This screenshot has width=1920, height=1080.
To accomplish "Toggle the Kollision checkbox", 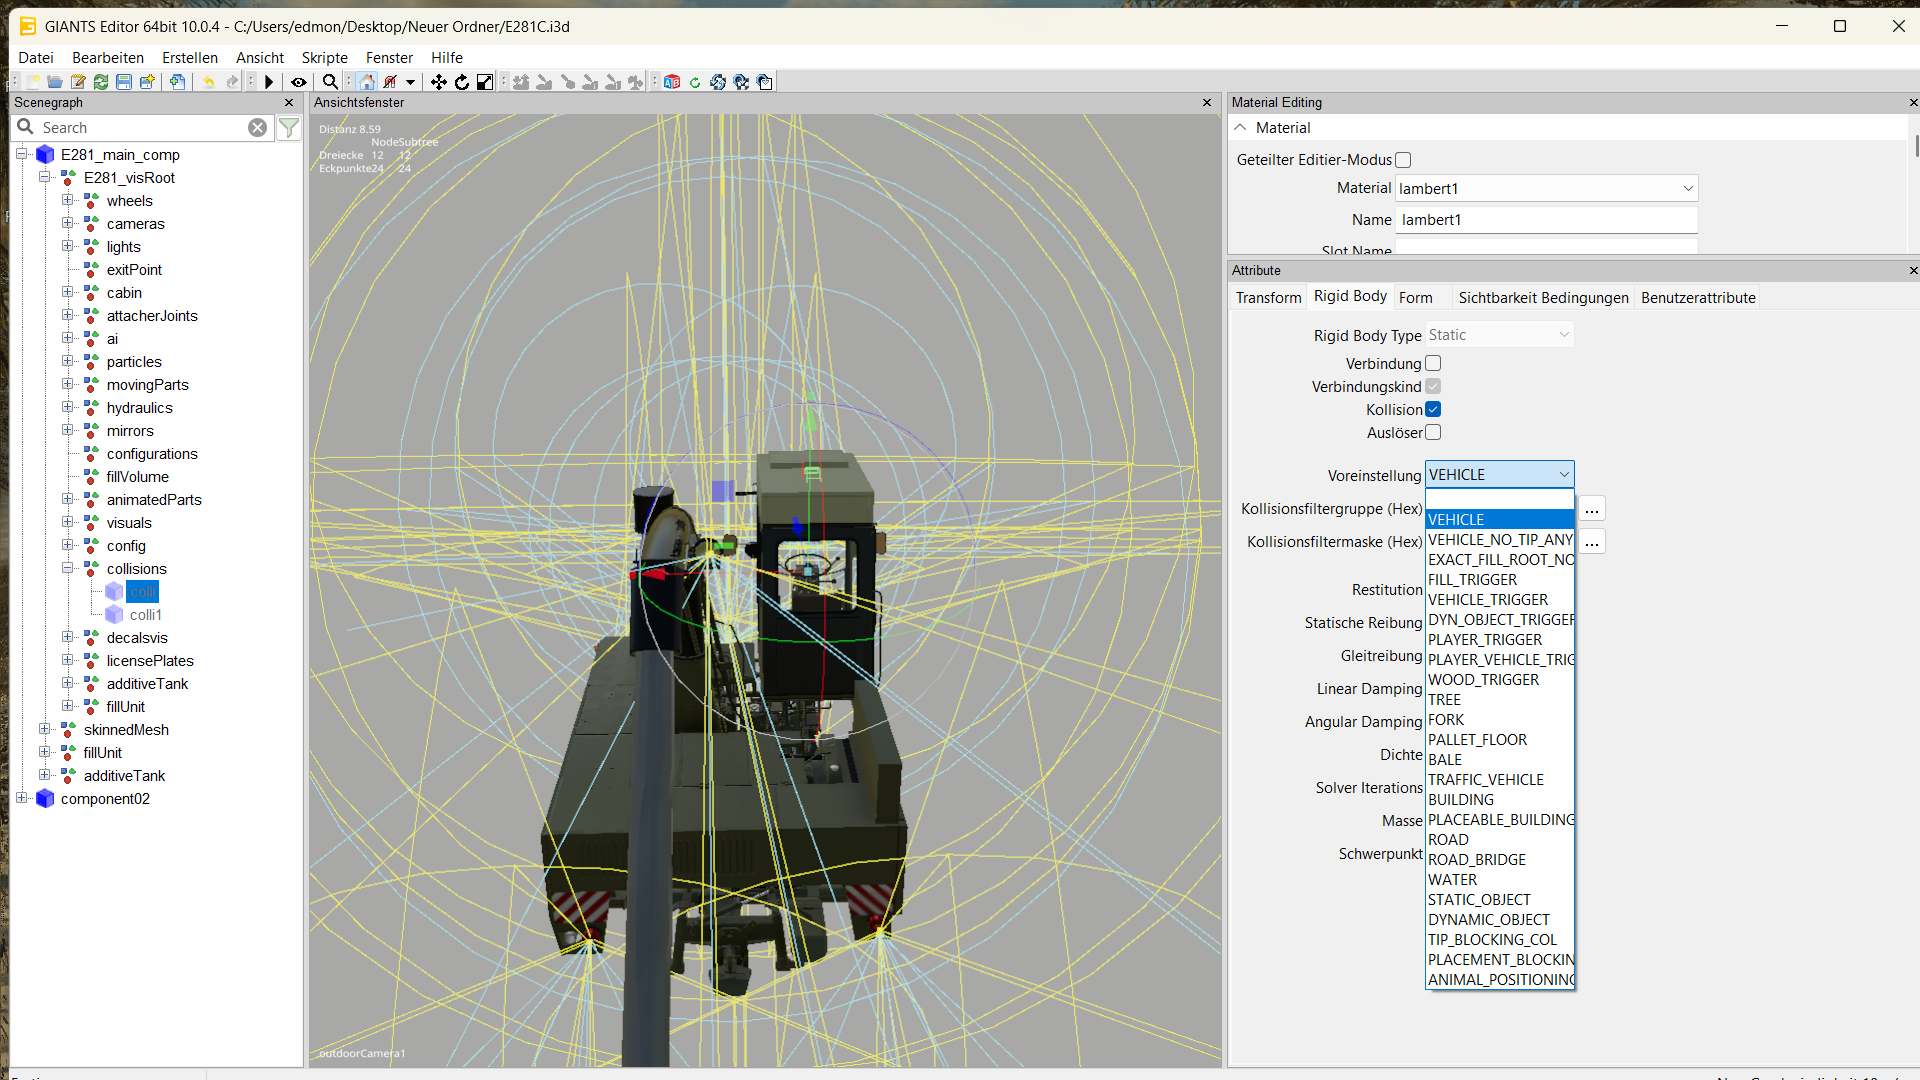I will click(x=1433, y=410).
